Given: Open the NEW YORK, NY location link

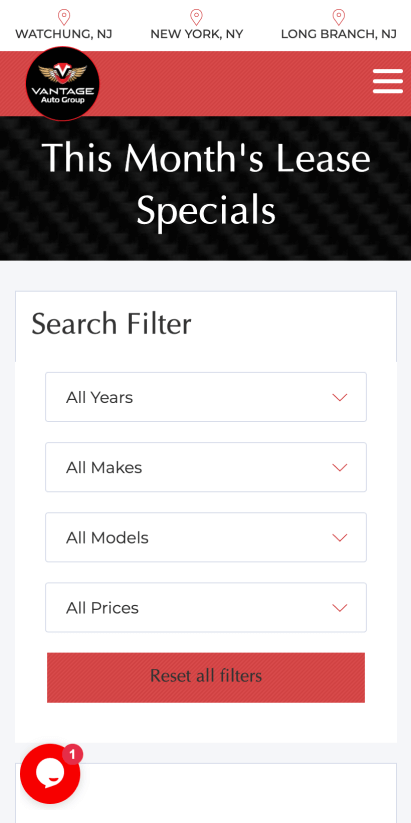Looking at the screenshot, I should [196, 34].
